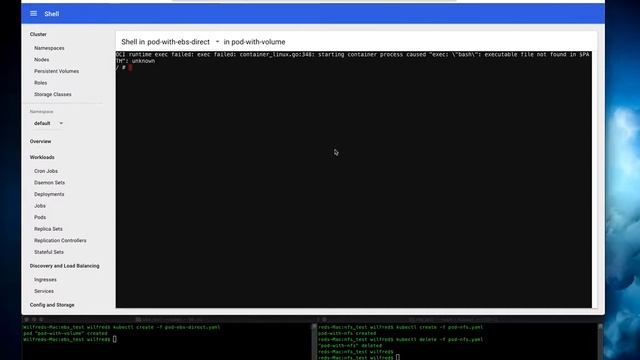Open Jobs in Workloads
The width and height of the screenshot is (640, 360).
click(x=40, y=206)
